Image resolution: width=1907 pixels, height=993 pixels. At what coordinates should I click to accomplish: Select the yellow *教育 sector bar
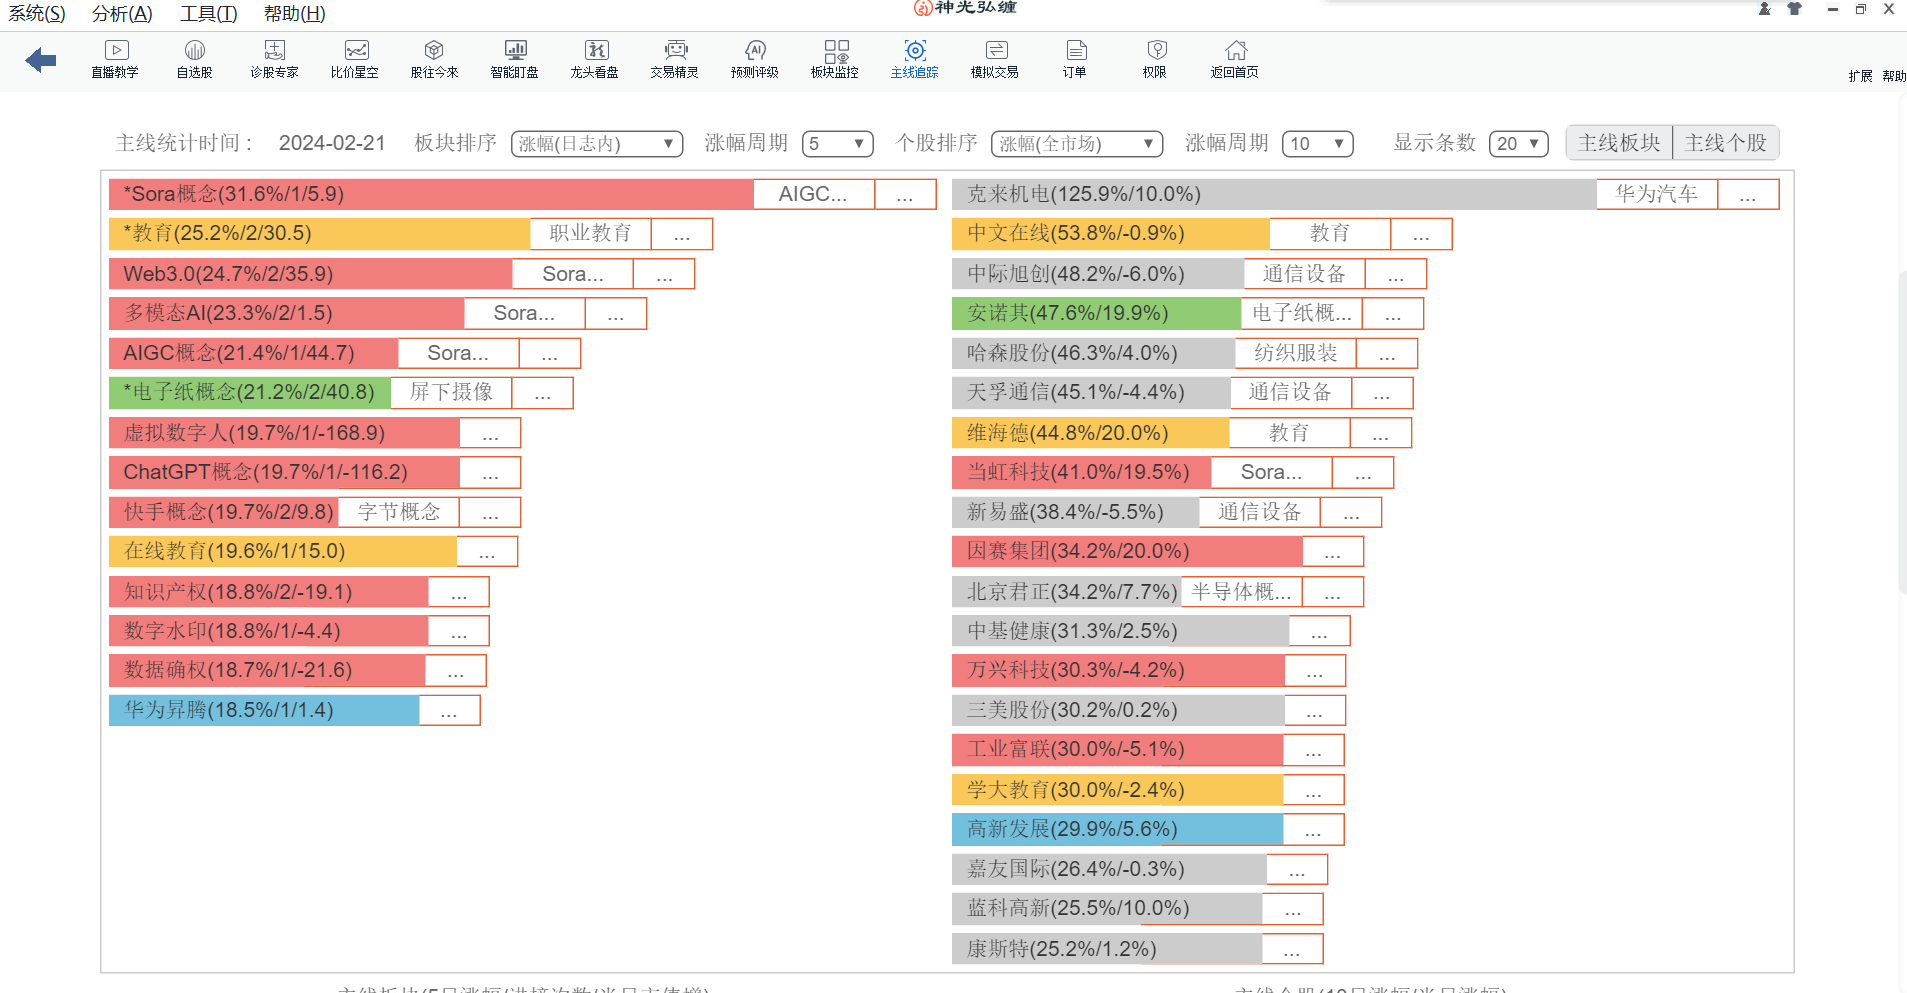(x=319, y=233)
